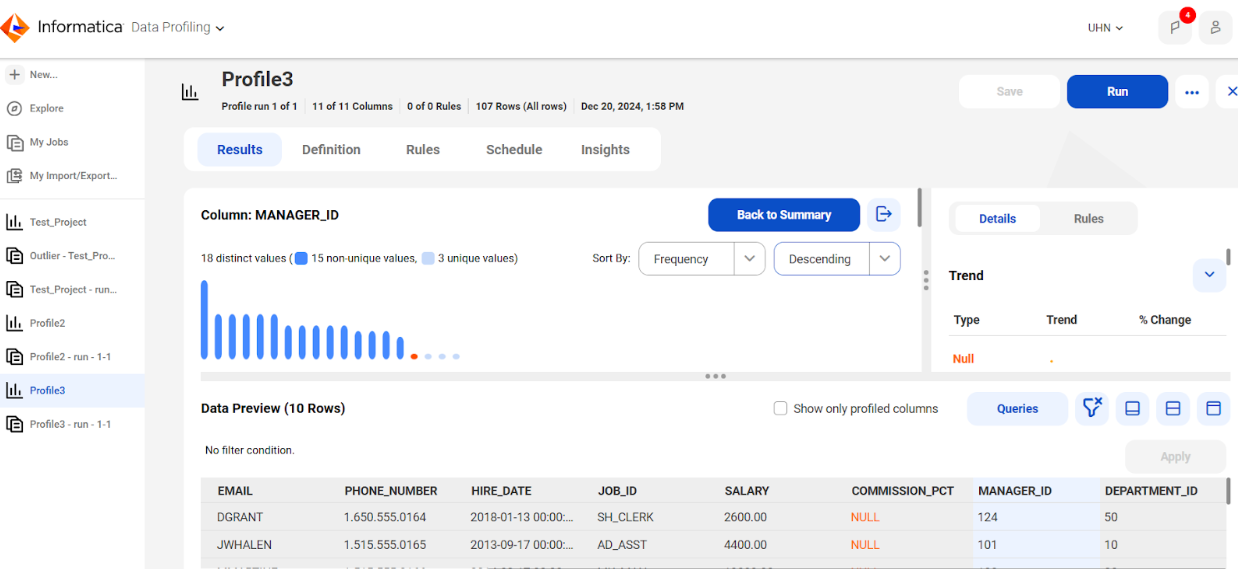Click the DEPARTMENT_ID column header

(1151, 491)
